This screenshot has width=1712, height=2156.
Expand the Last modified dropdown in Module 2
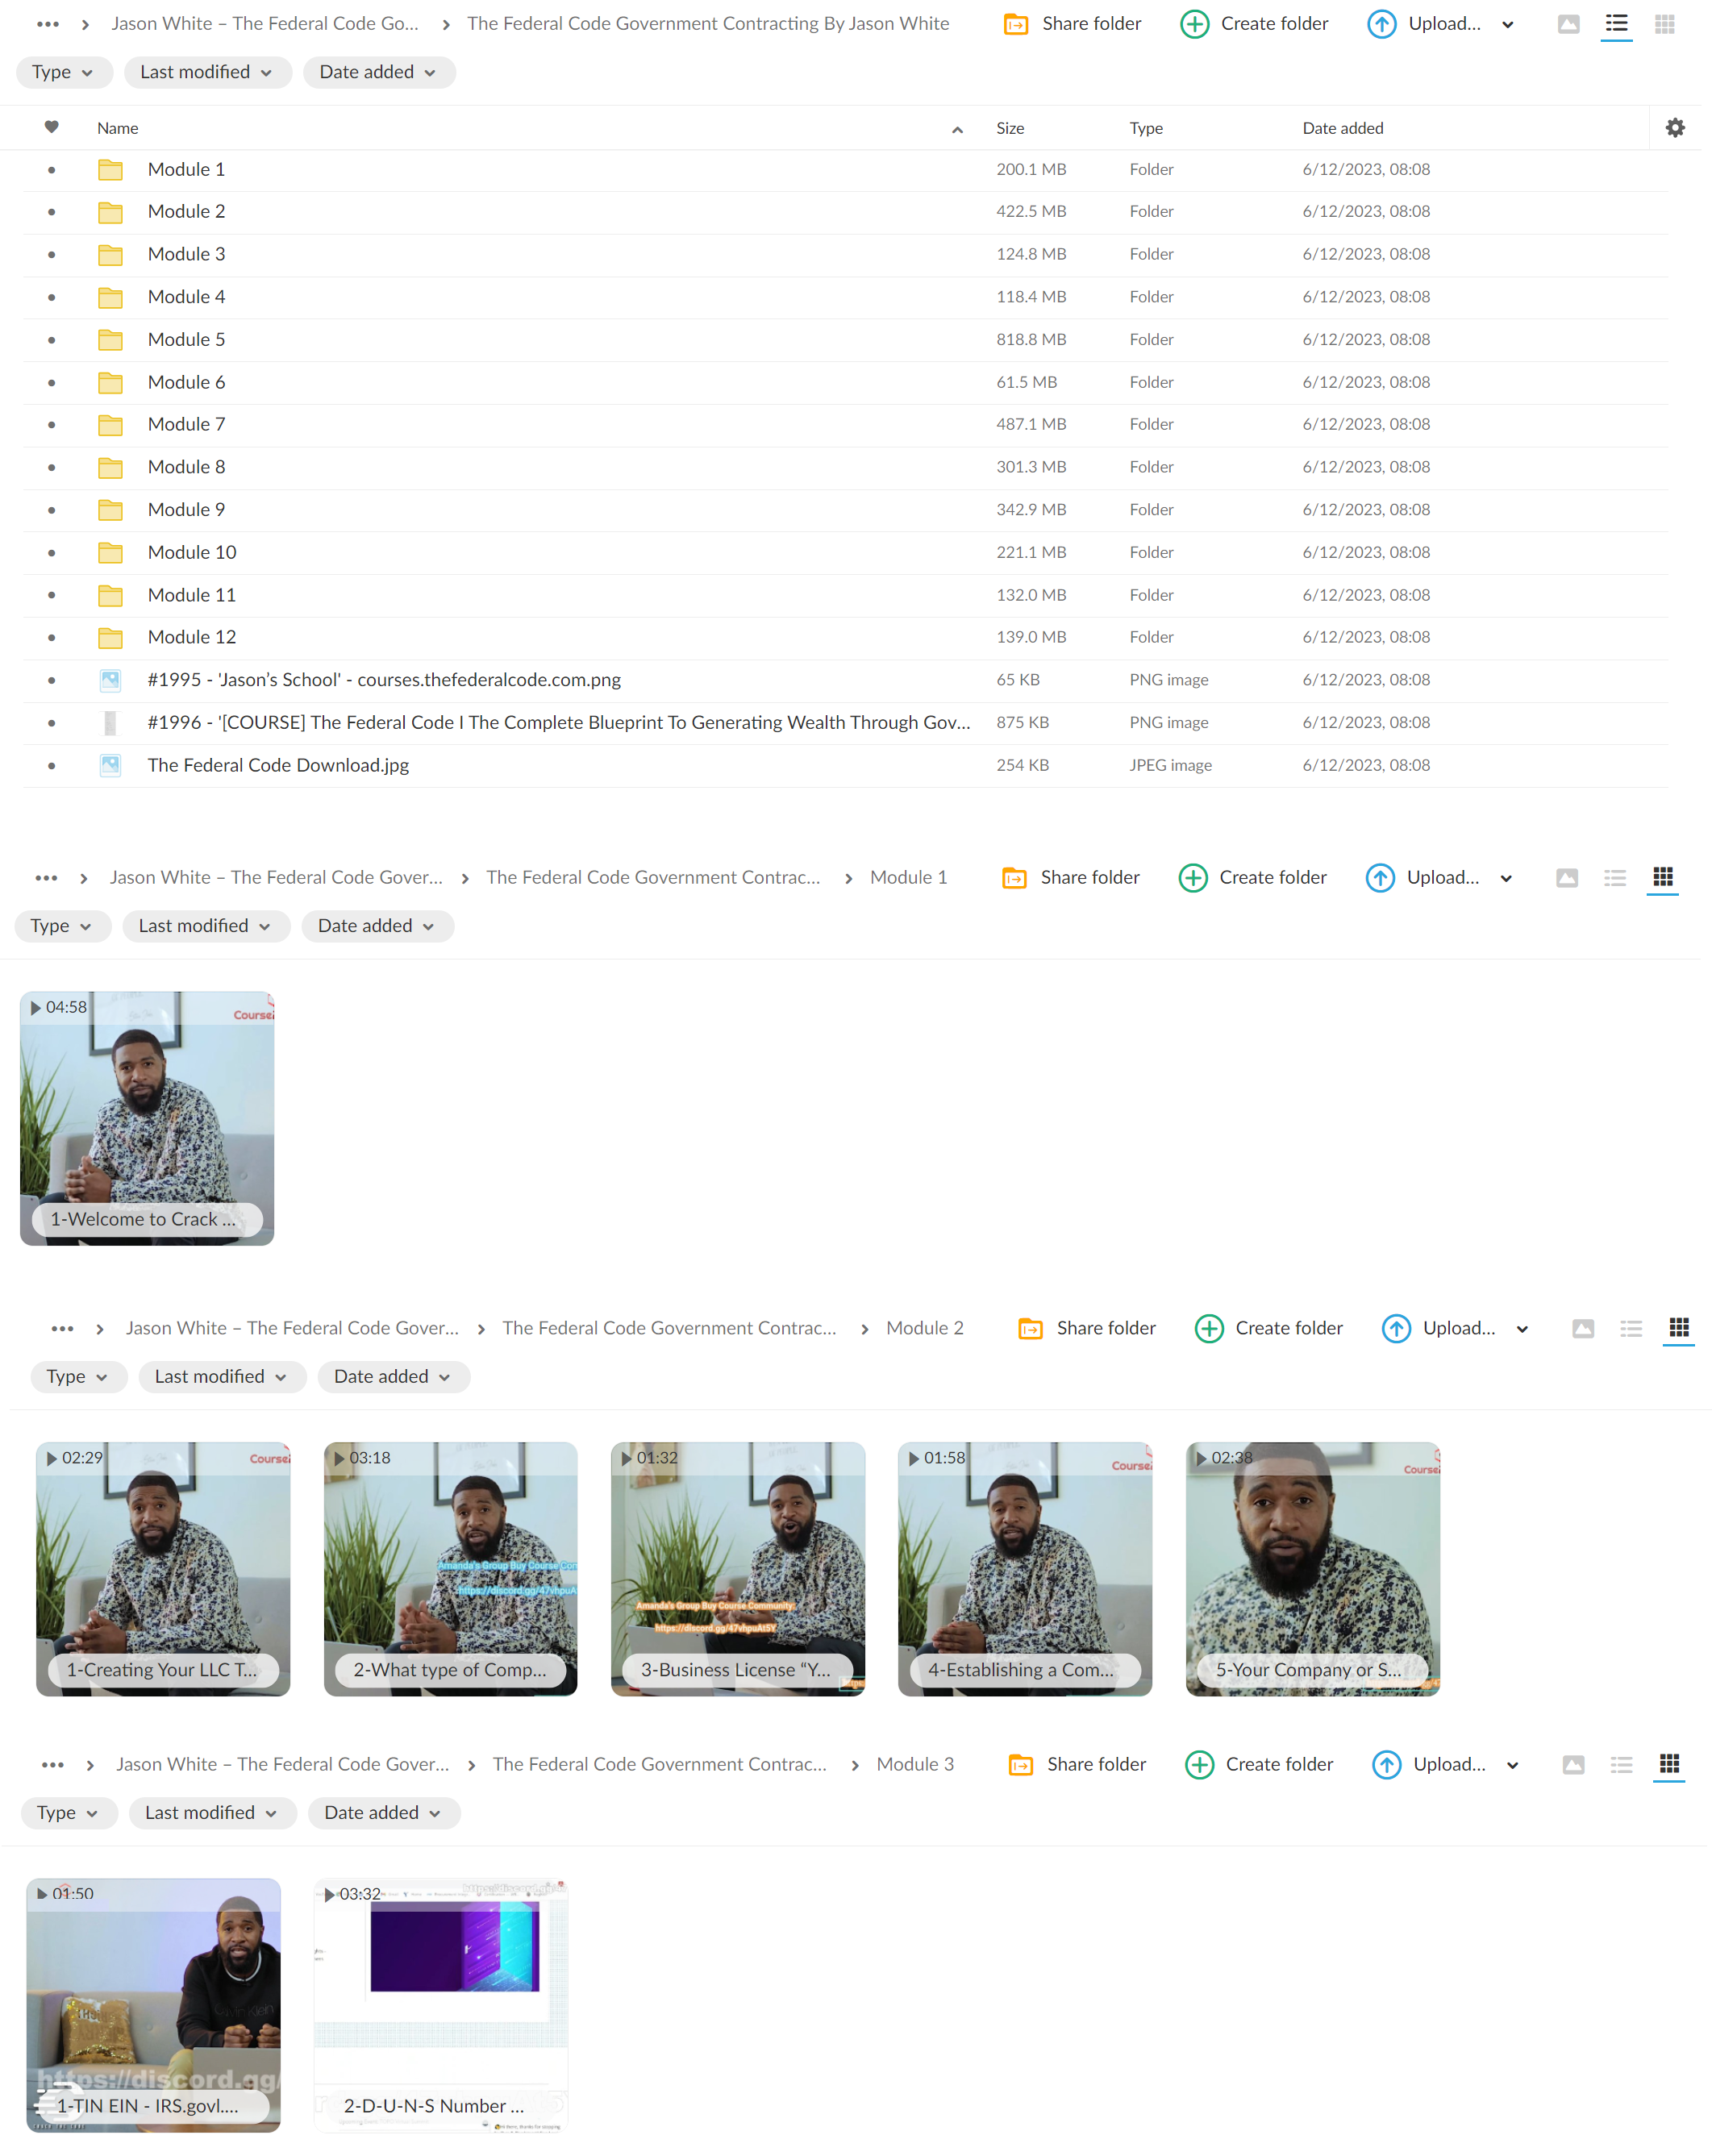click(219, 1376)
